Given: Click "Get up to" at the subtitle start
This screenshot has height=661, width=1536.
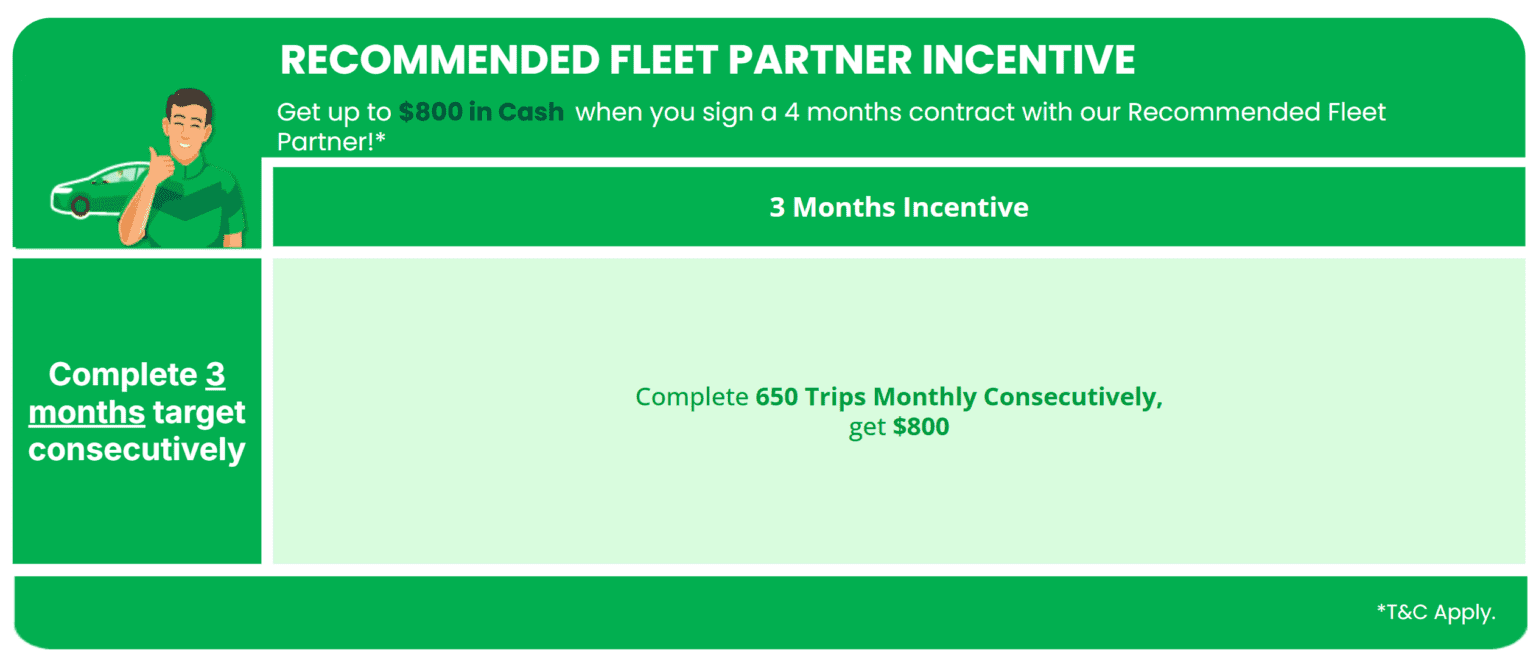Looking at the screenshot, I should point(334,112).
